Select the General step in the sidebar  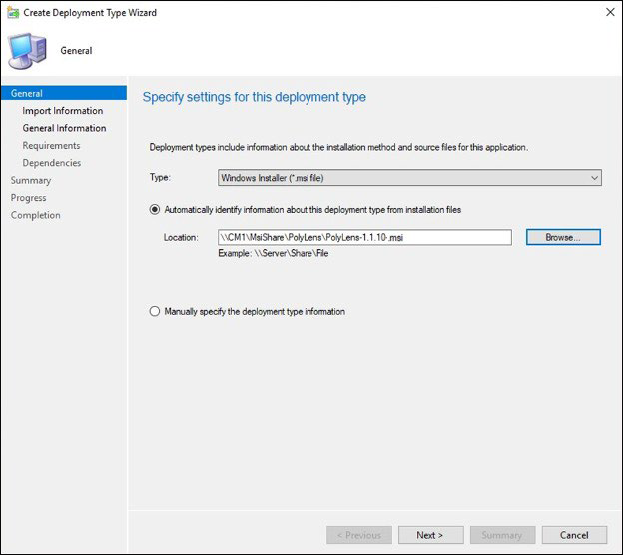click(64, 93)
